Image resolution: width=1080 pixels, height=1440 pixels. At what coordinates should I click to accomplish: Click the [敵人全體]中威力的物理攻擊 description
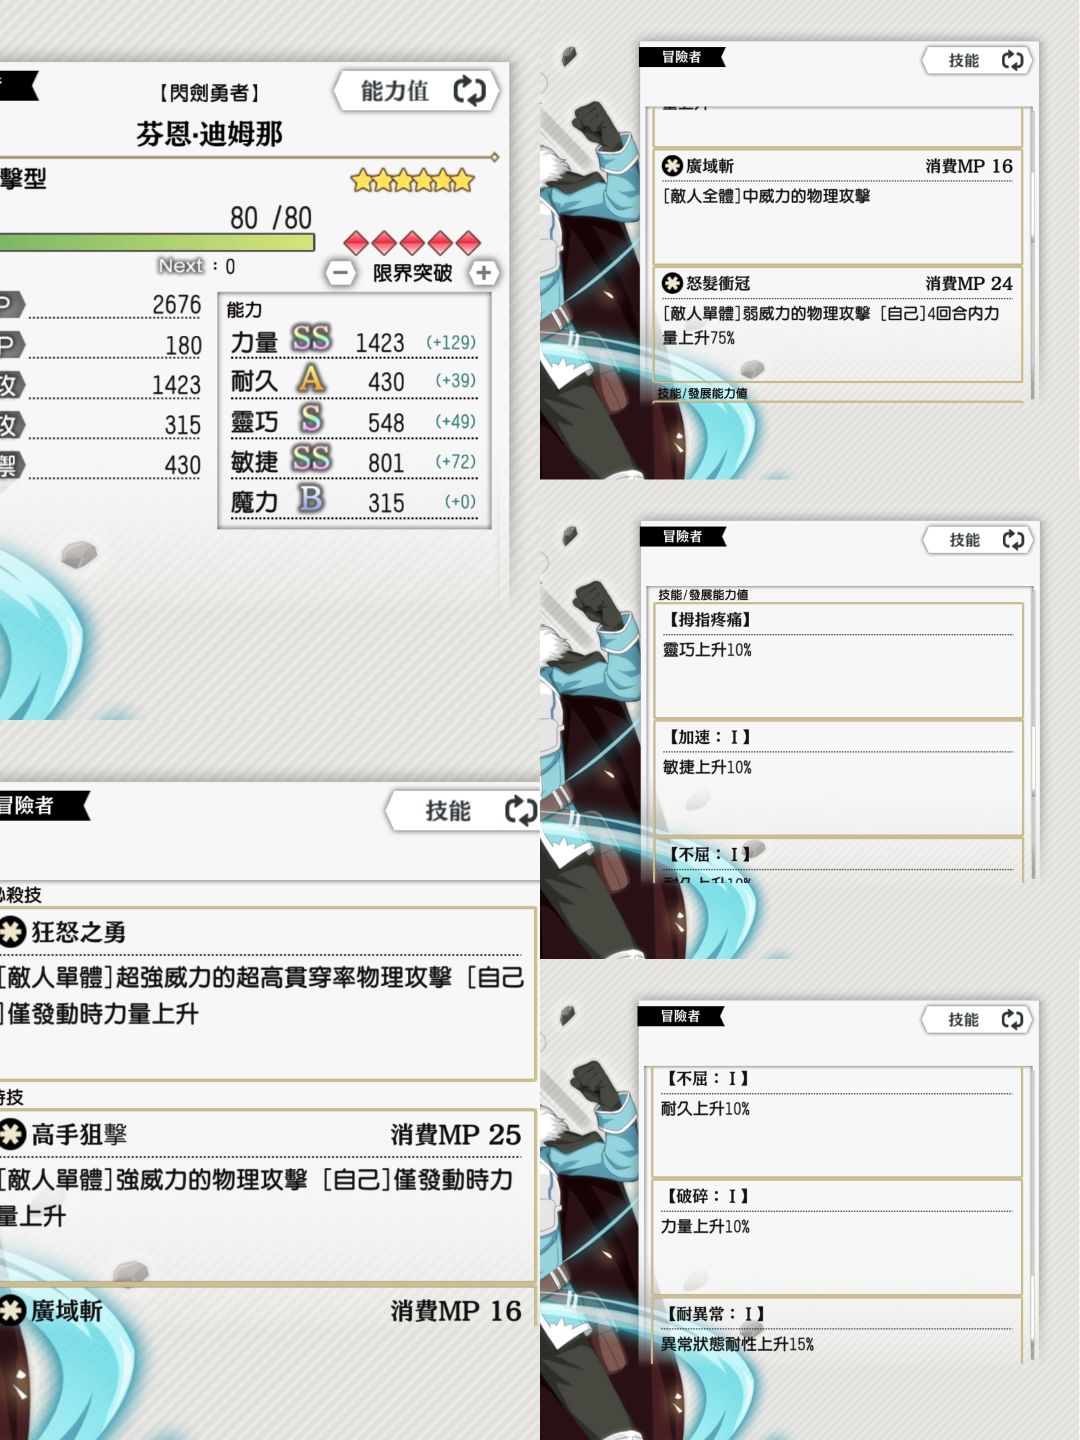(766, 196)
